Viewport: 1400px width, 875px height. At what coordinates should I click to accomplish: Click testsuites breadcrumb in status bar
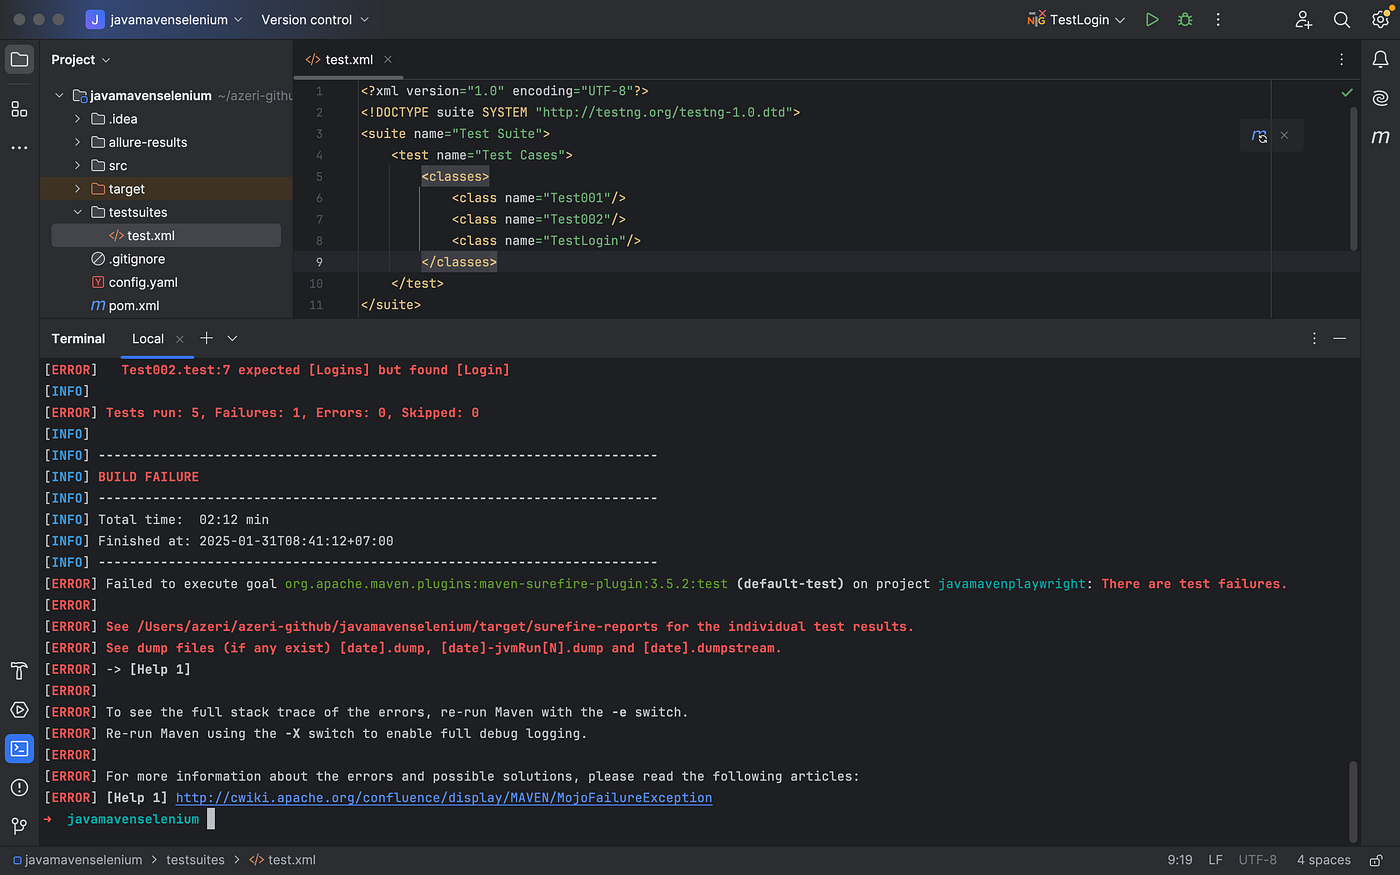(195, 860)
